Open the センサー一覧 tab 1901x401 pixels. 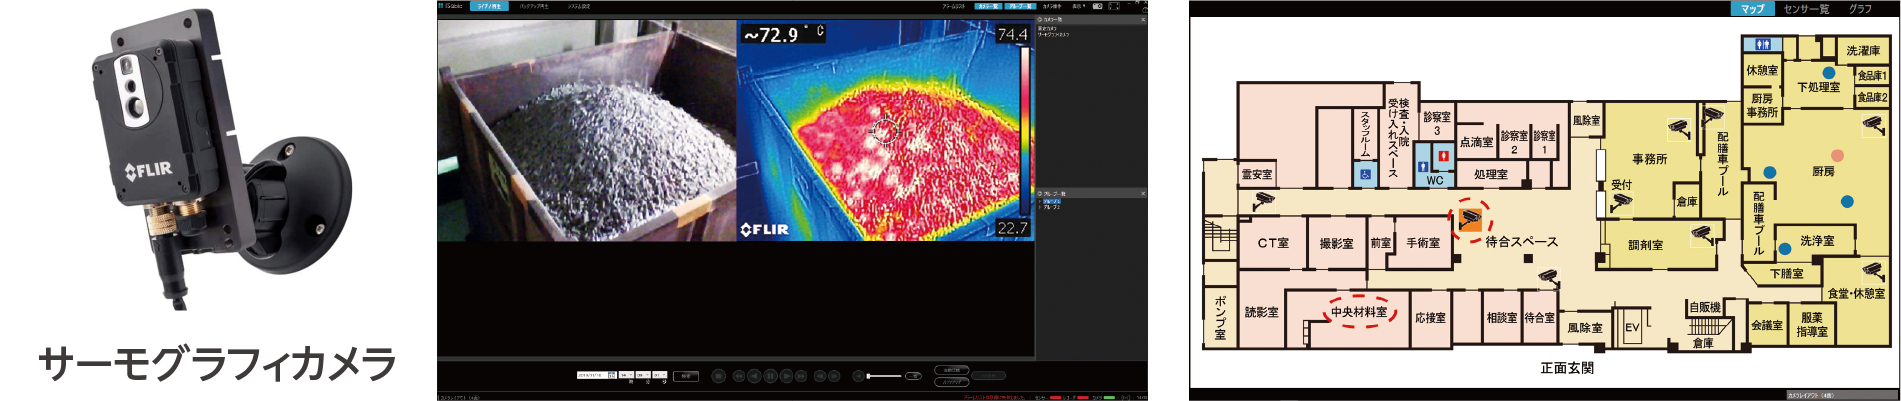1806,8
